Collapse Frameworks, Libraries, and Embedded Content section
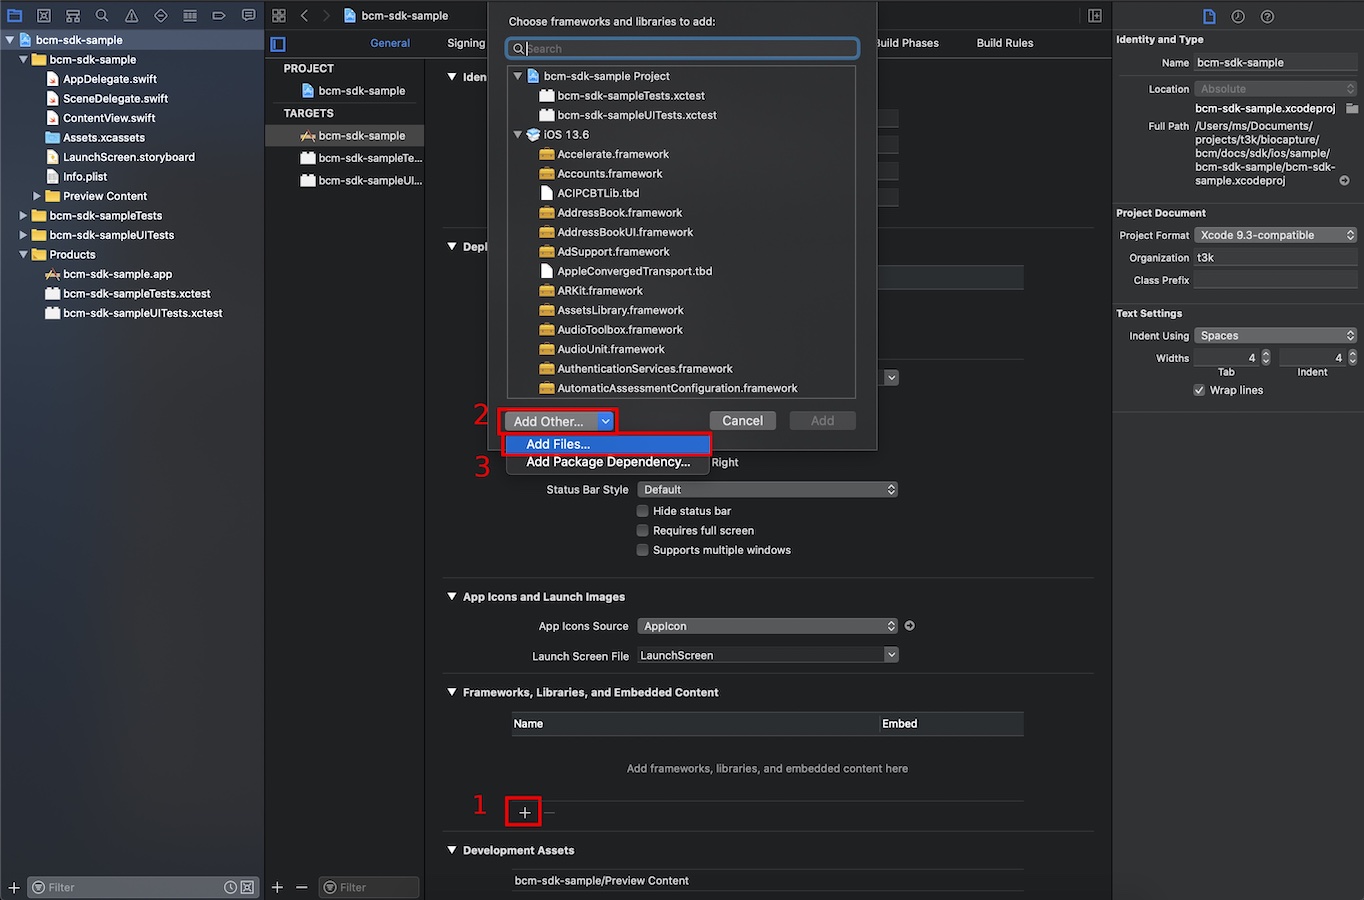 [452, 692]
